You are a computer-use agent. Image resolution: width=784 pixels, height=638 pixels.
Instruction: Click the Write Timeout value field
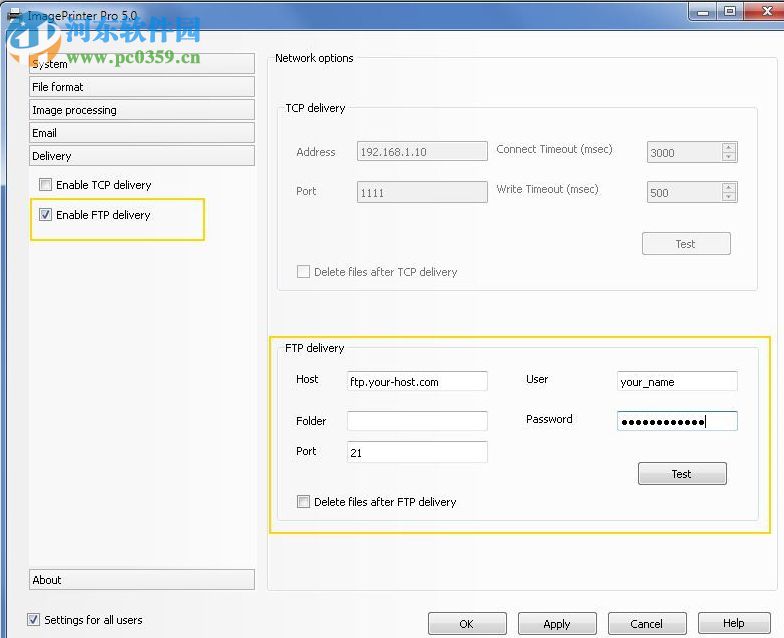[684, 192]
